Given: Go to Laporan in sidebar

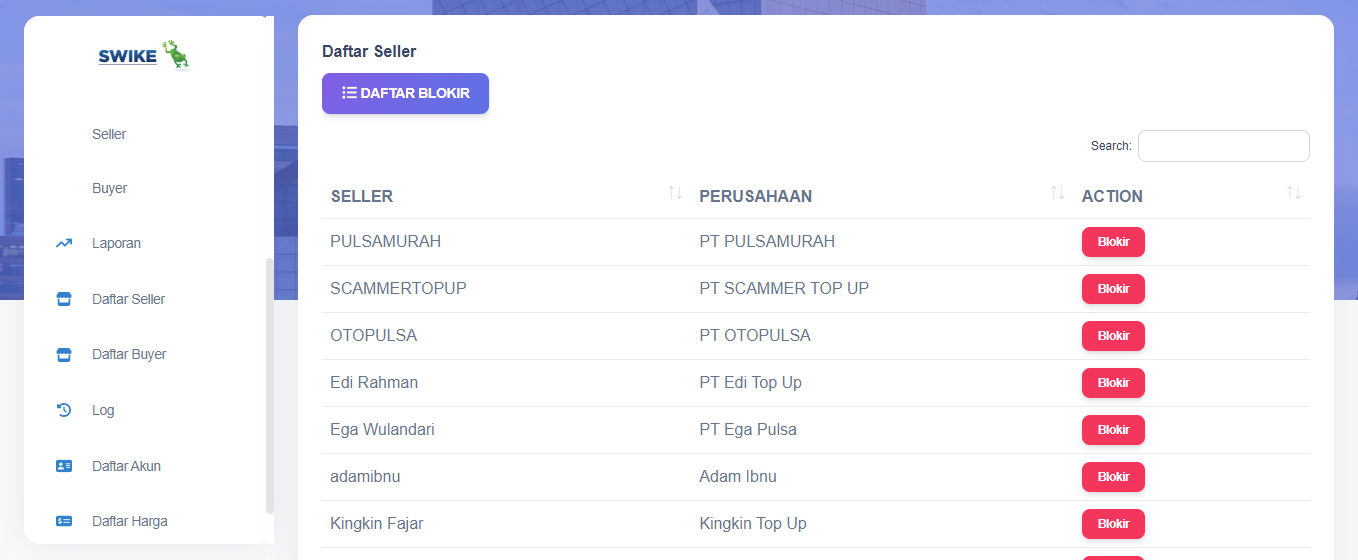Looking at the screenshot, I should coord(116,243).
